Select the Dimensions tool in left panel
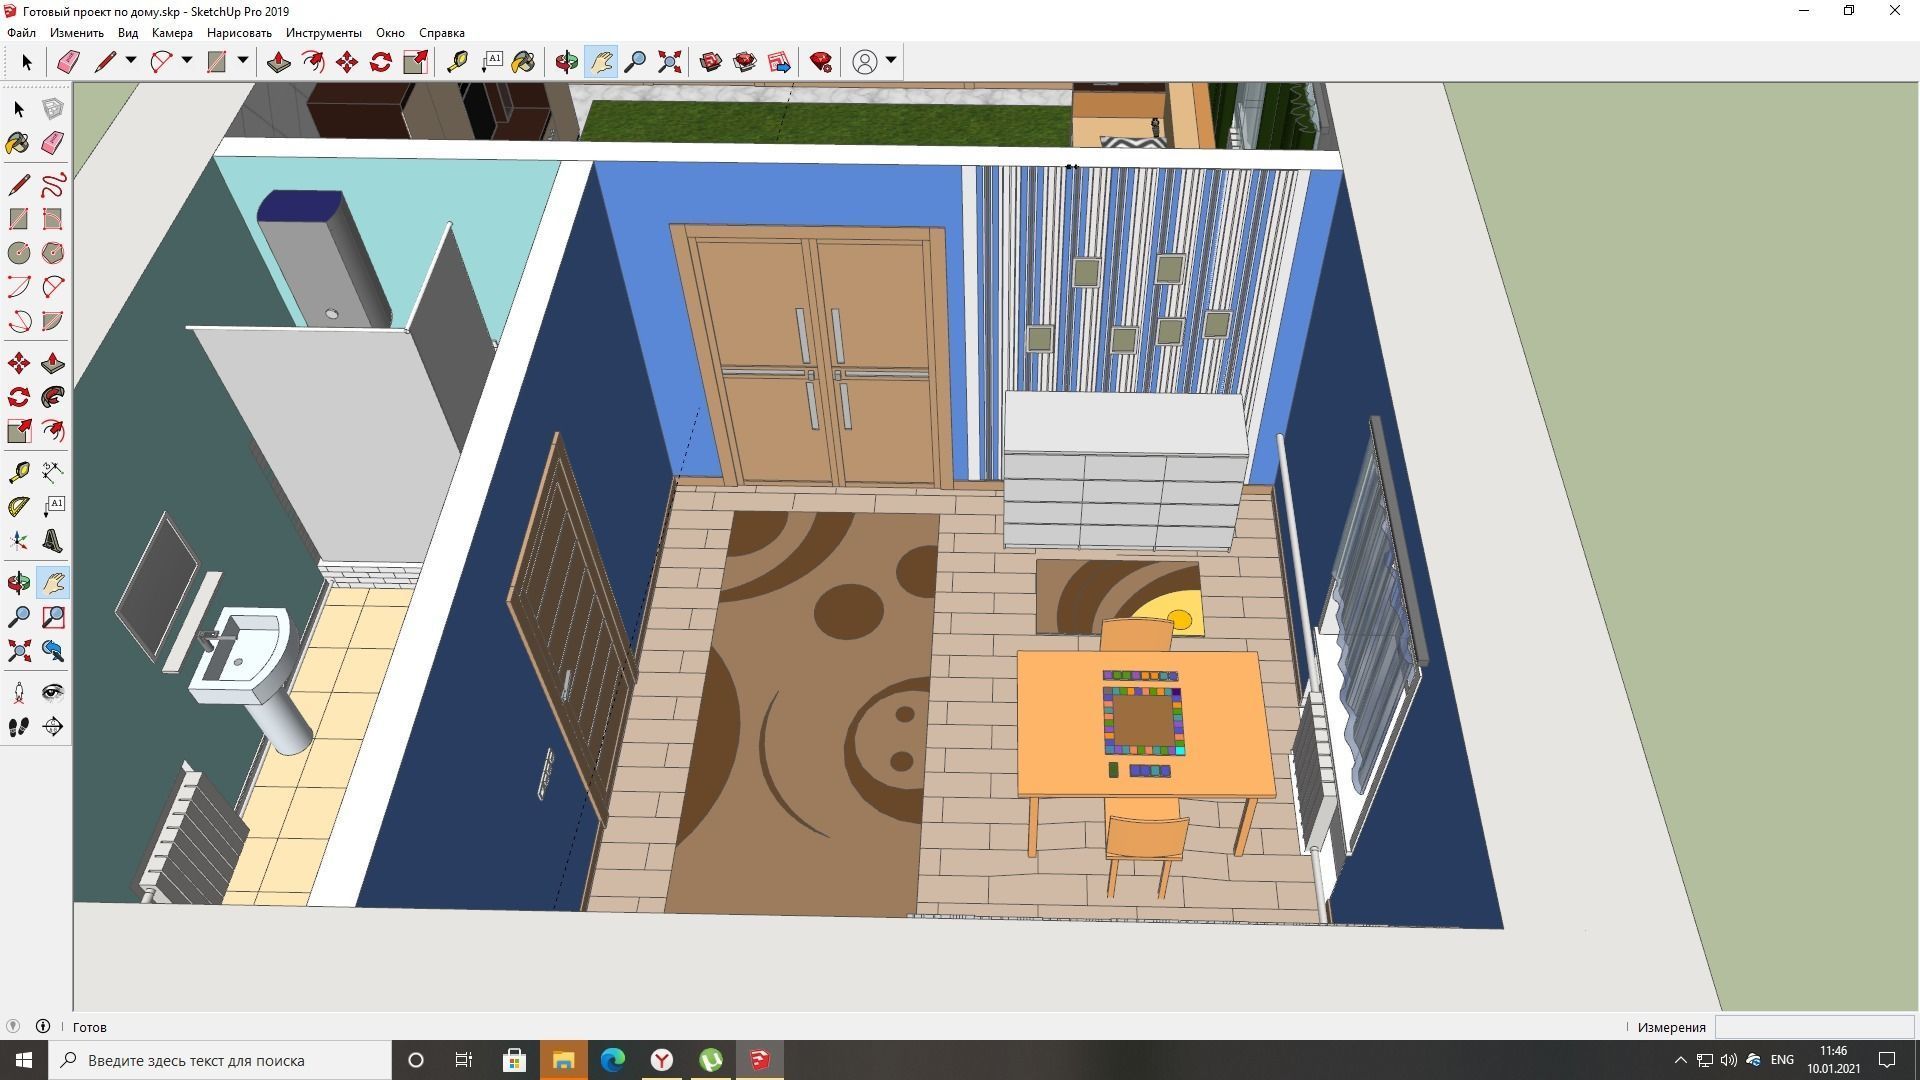1920x1080 pixels. point(53,472)
